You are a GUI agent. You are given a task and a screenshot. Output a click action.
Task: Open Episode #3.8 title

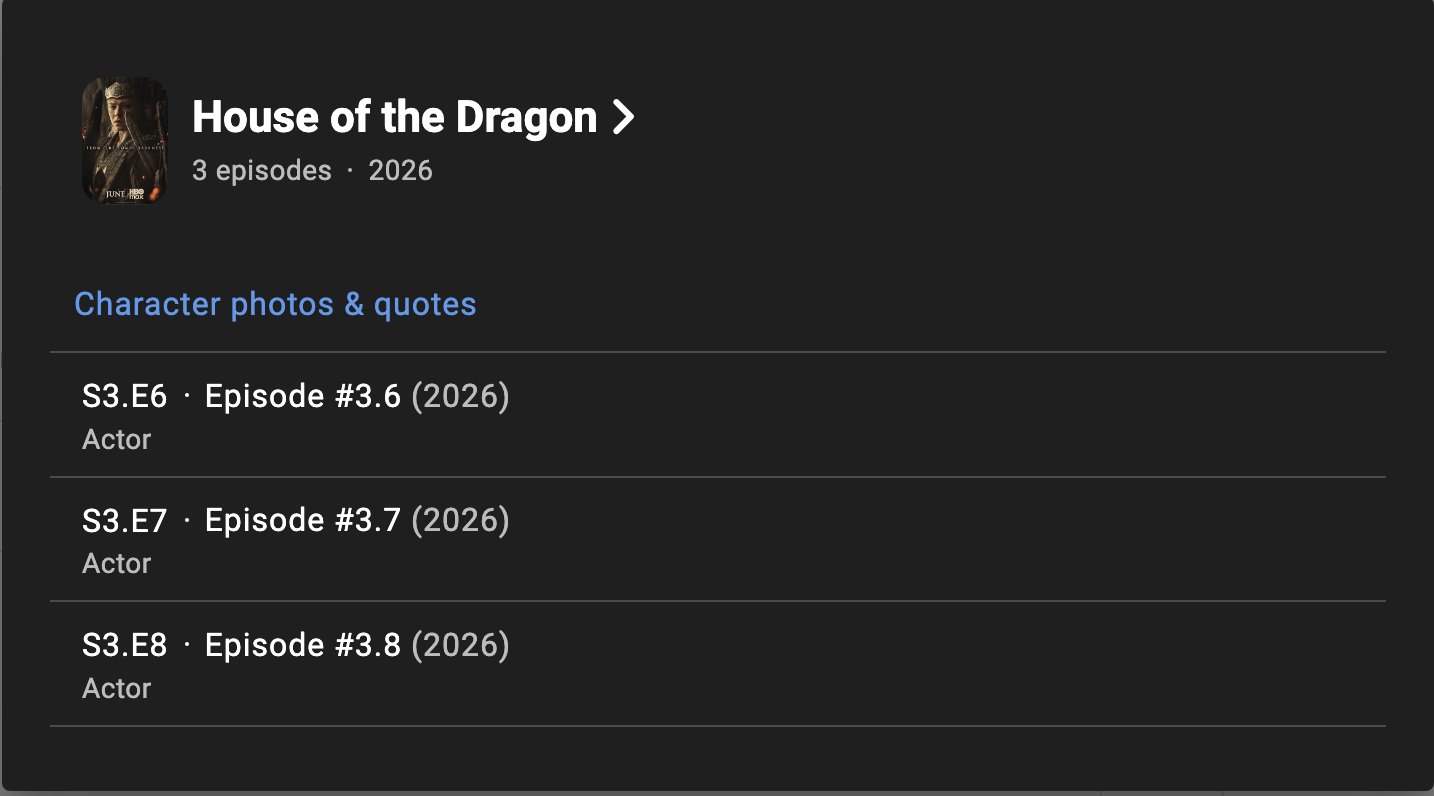tap(303, 645)
